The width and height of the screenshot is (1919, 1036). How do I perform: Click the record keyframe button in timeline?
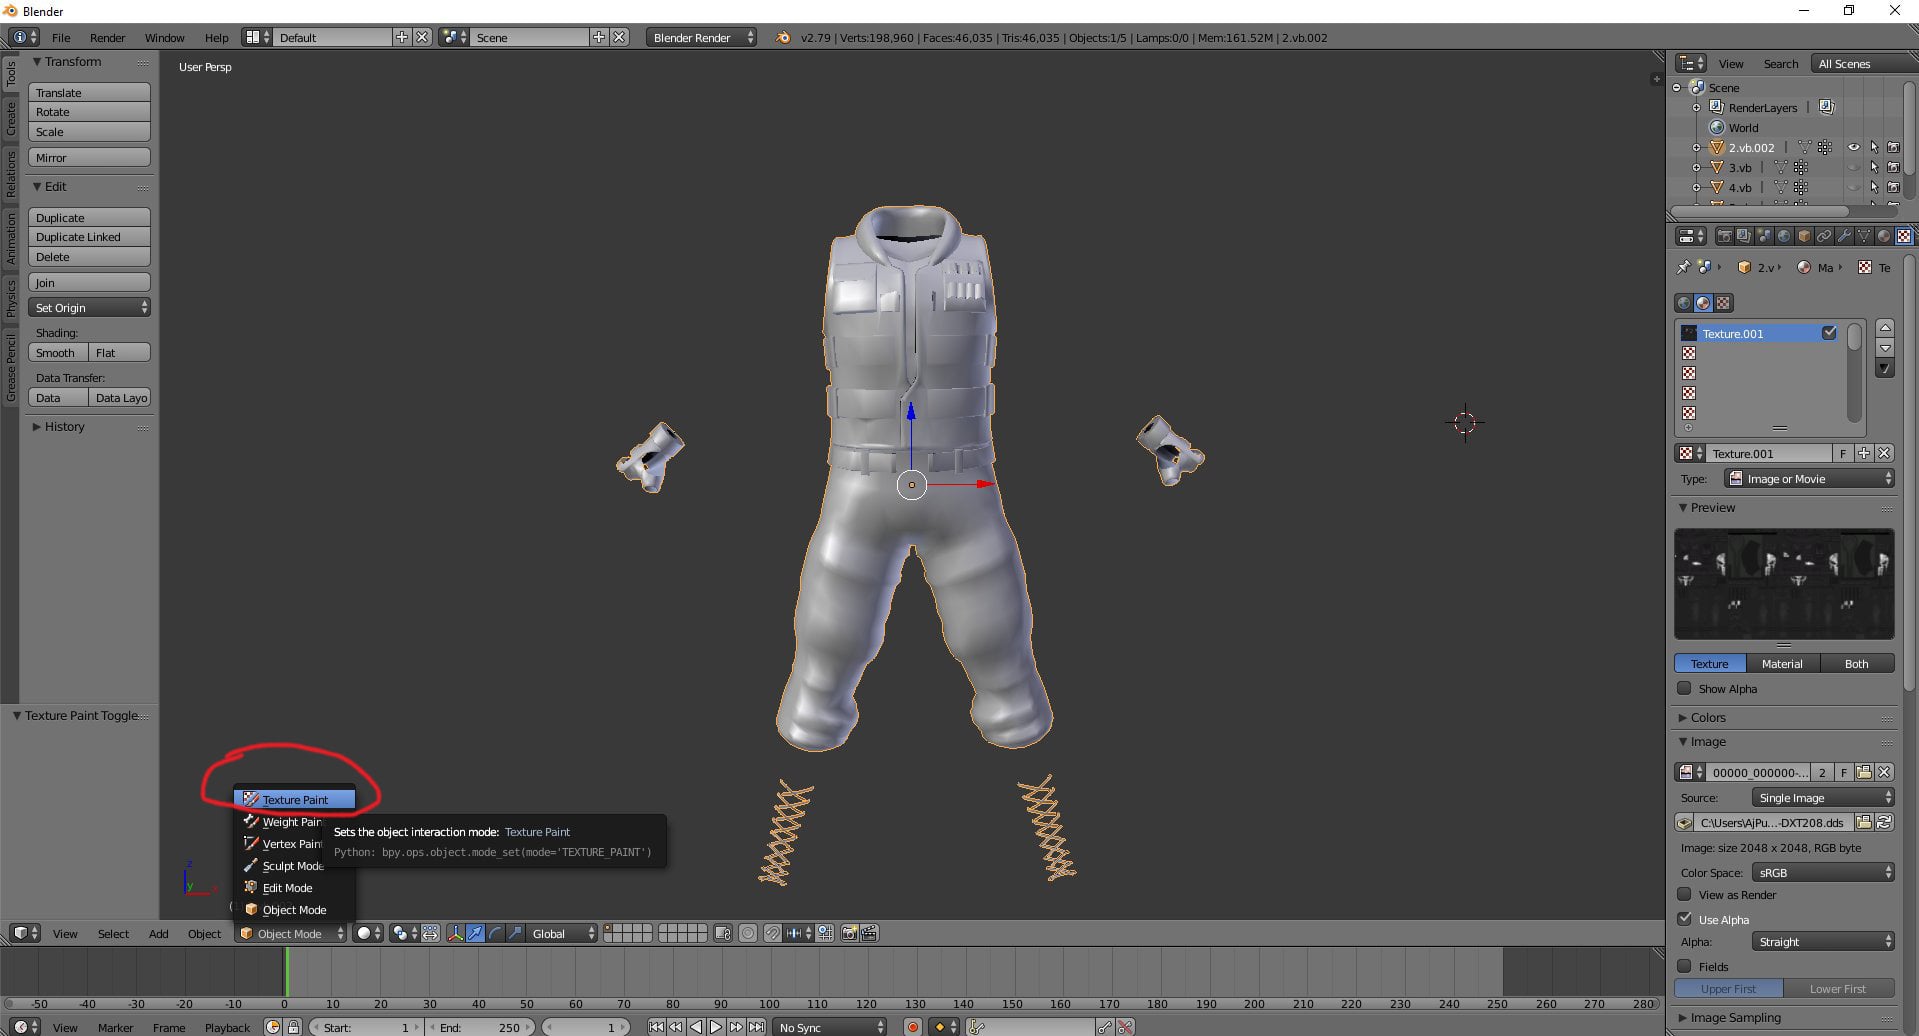click(x=912, y=1027)
